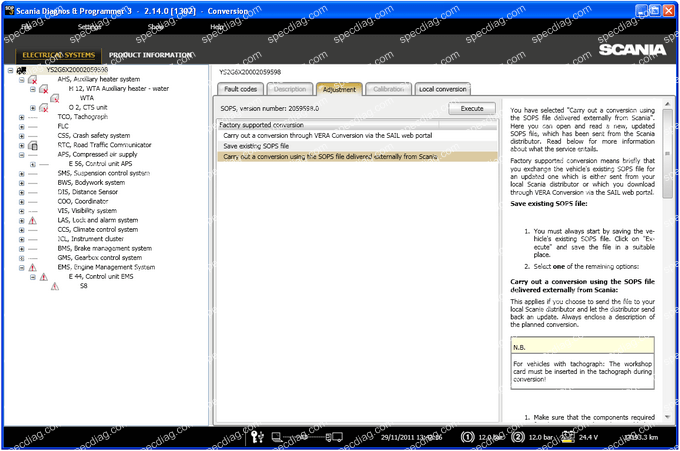The image size is (680, 451).
Task: Open the Show menu
Action: click(155, 27)
